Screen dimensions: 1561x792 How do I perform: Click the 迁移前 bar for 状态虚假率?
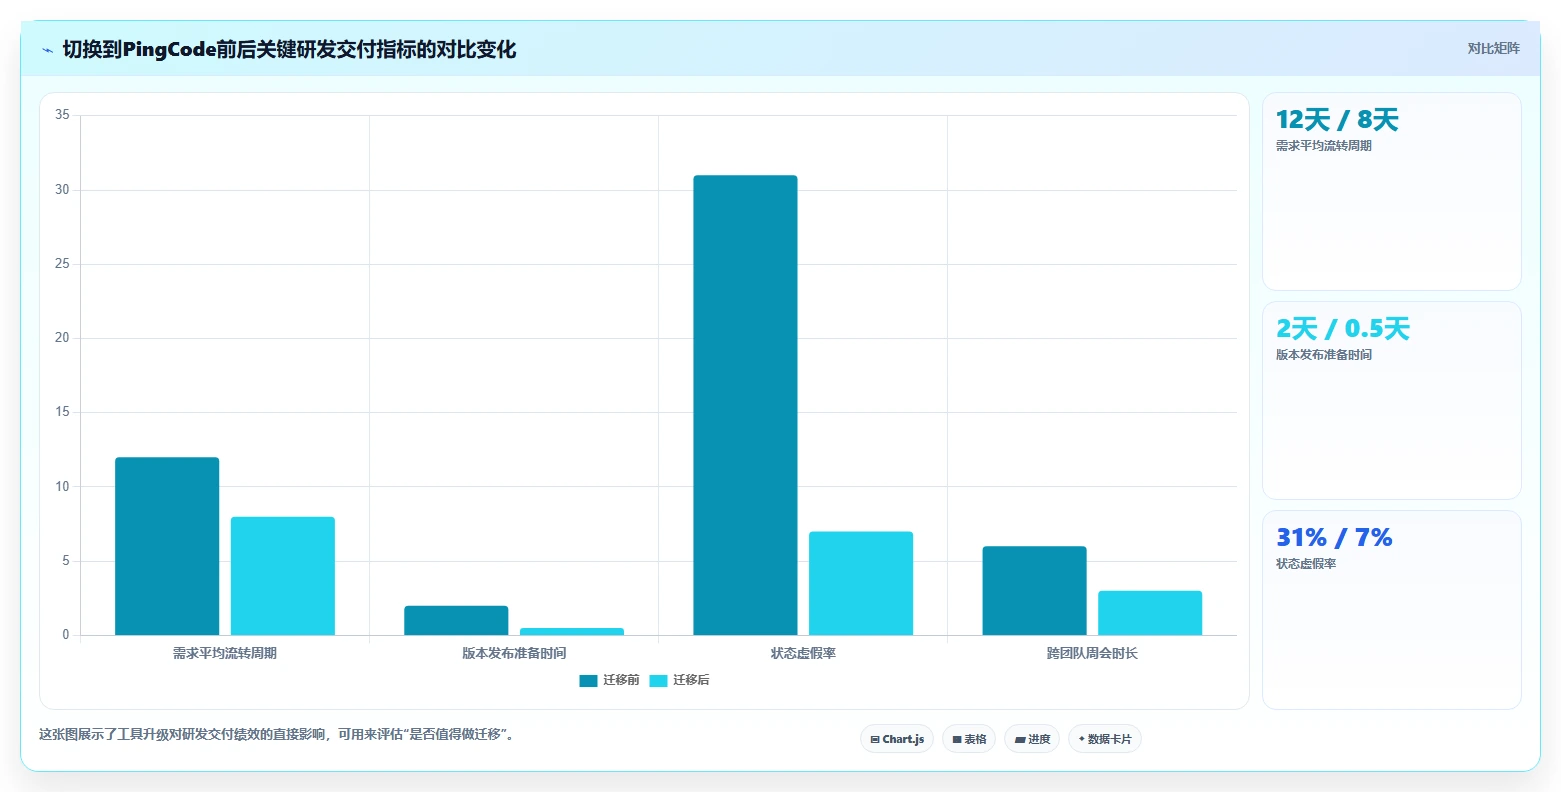tap(745, 405)
